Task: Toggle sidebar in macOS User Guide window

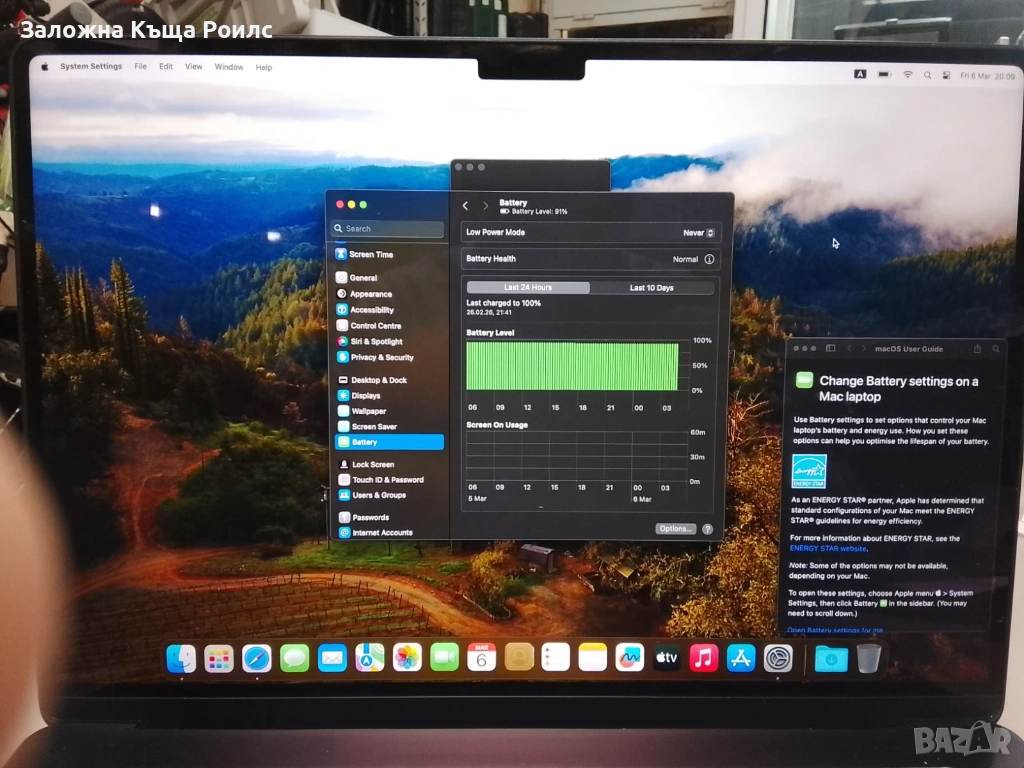Action: pos(831,348)
